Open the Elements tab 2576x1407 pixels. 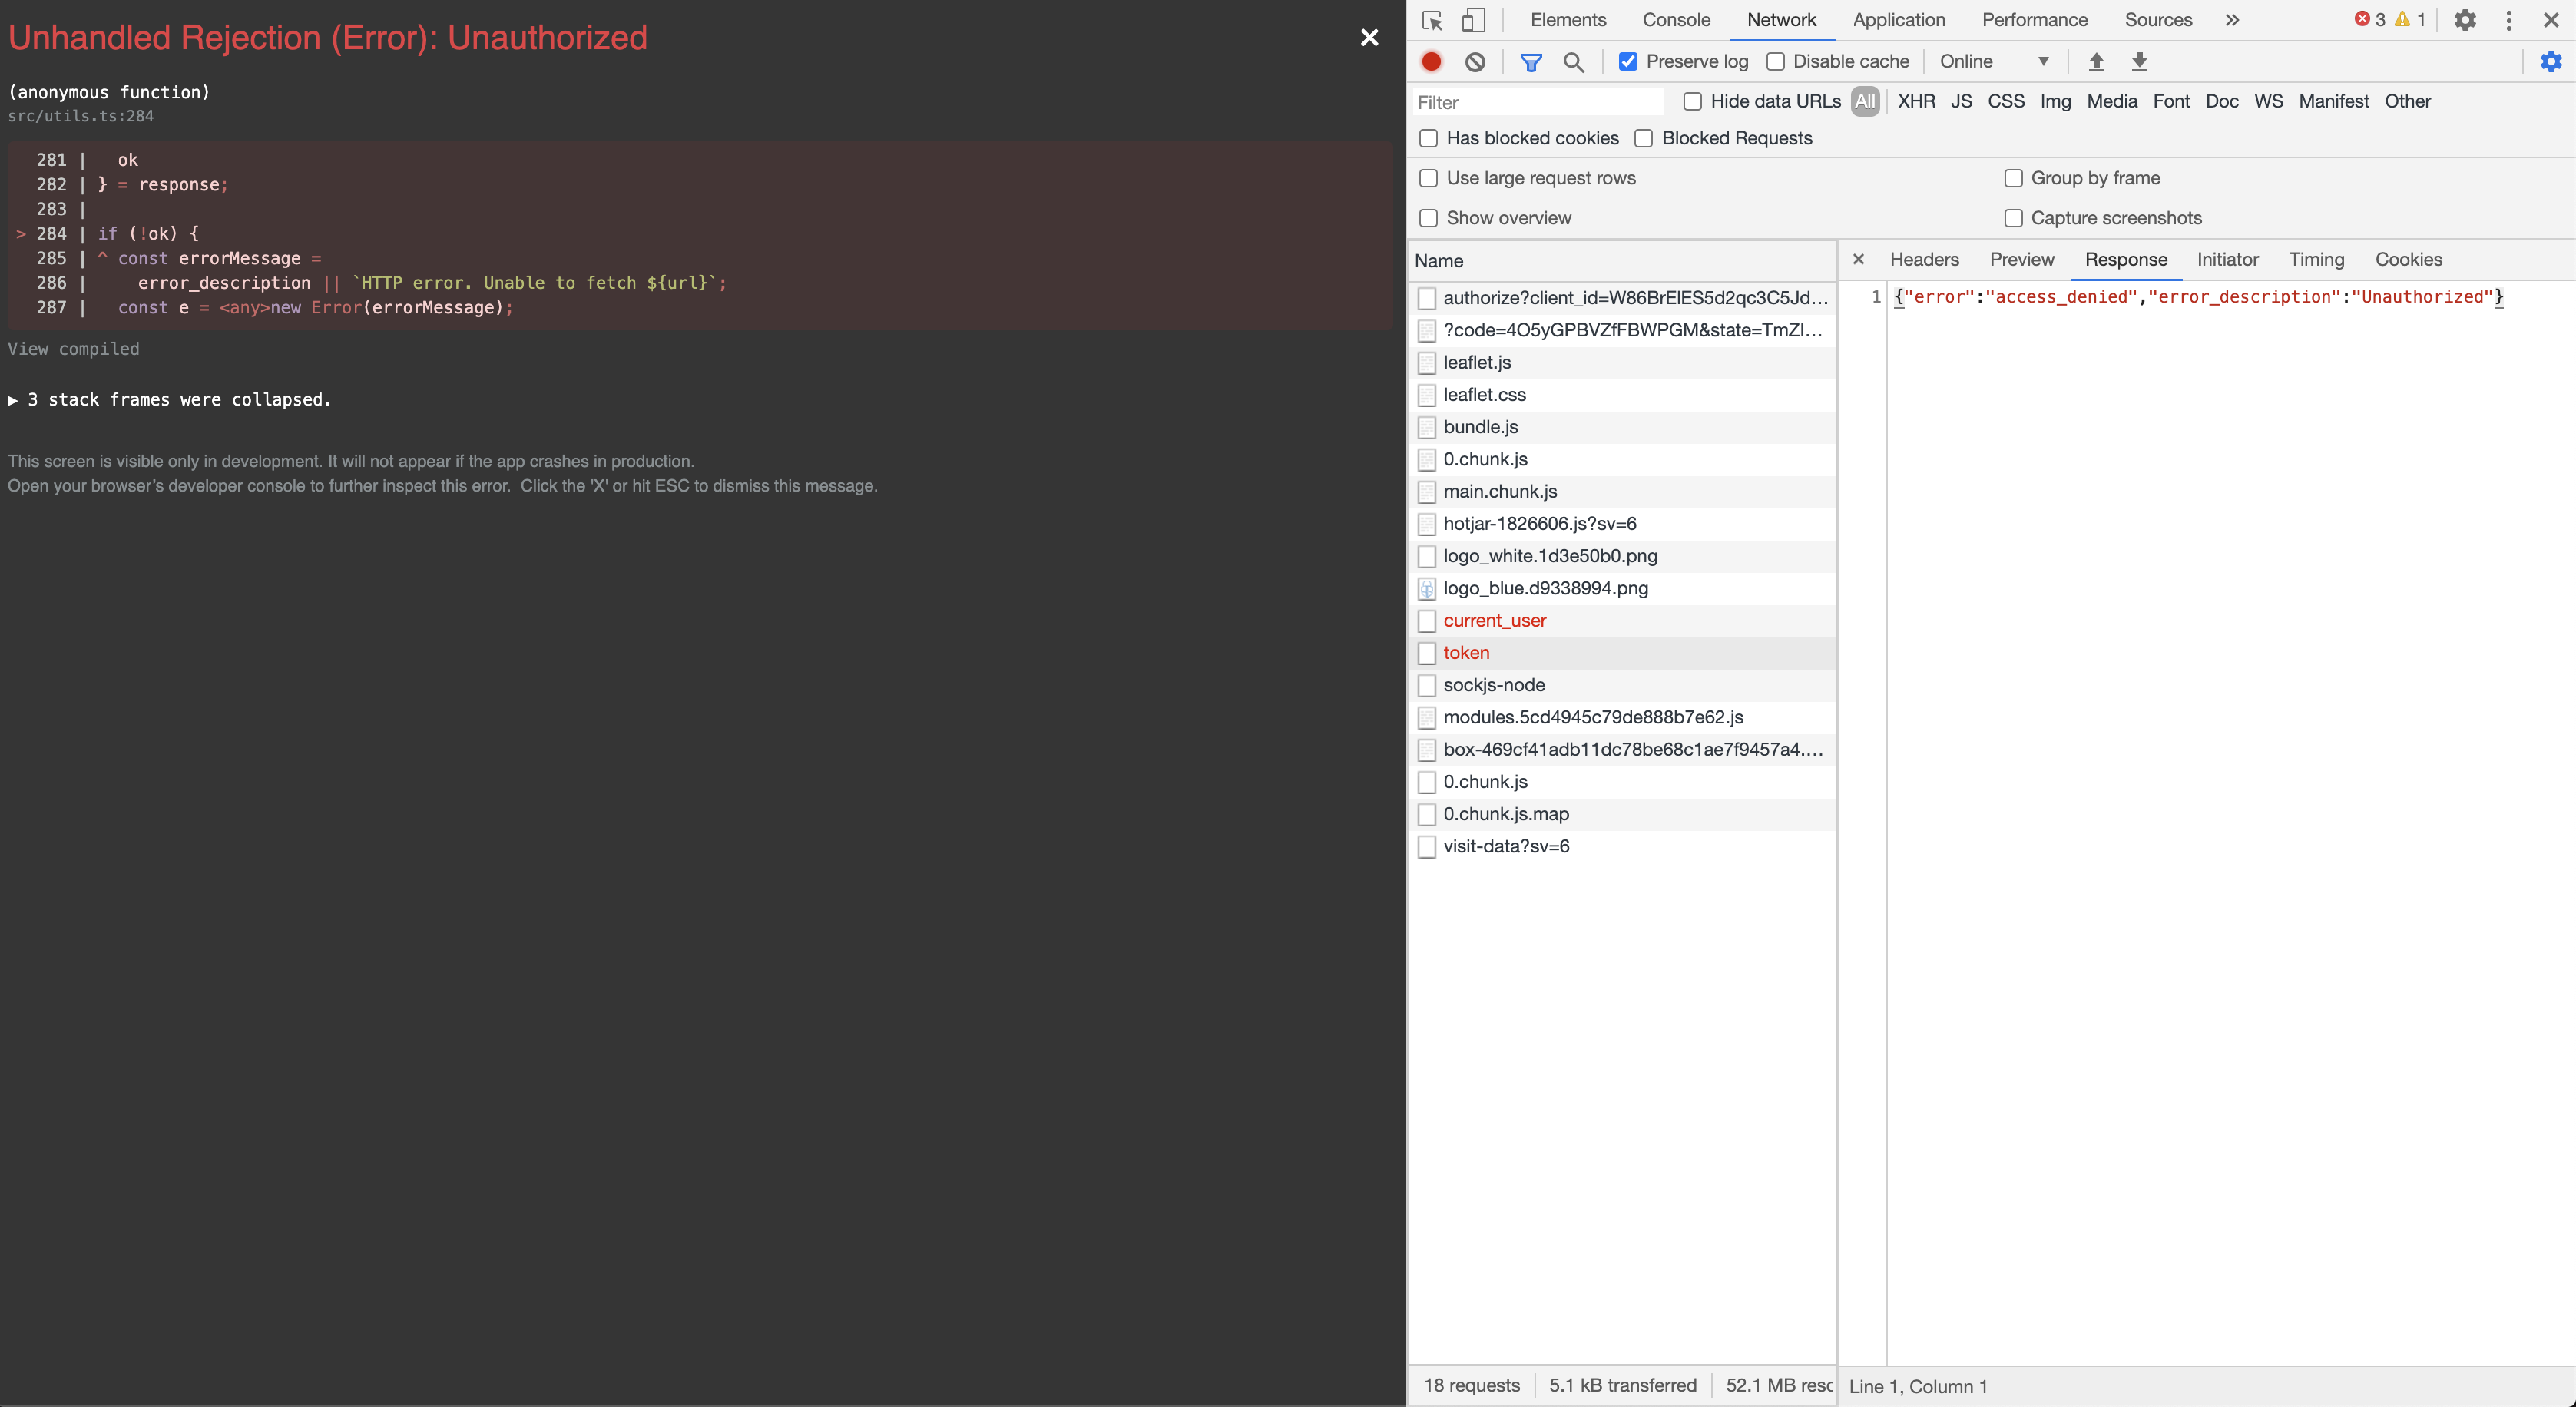coord(1568,20)
